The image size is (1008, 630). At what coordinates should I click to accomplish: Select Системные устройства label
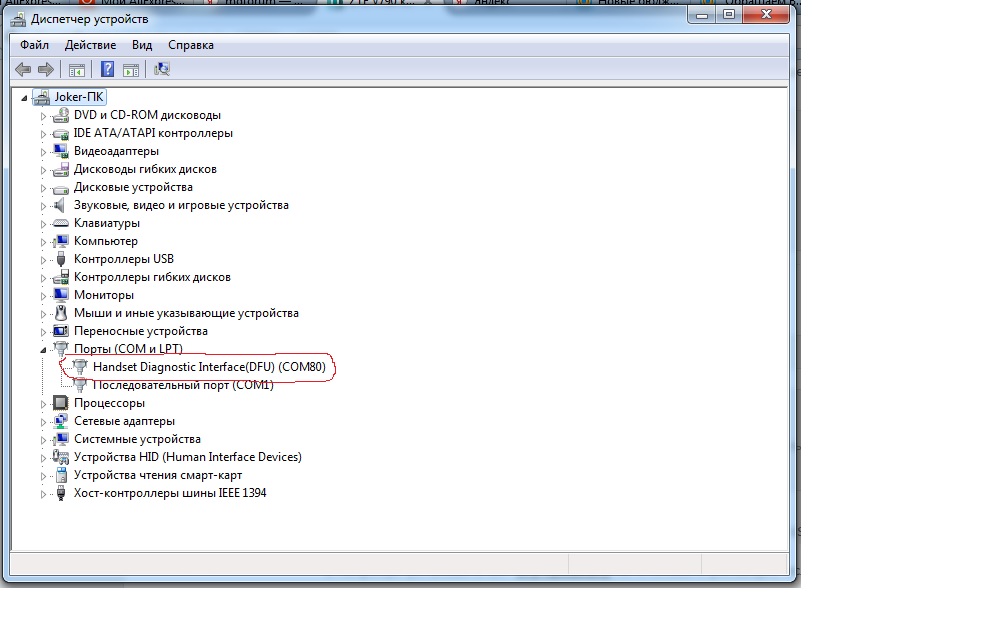click(x=138, y=439)
